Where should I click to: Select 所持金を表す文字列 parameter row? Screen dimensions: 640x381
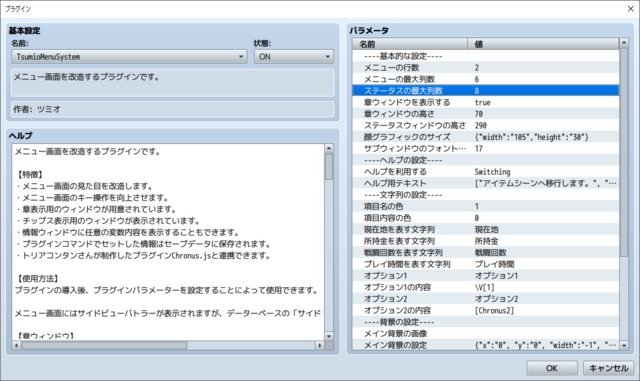click(486, 241)
